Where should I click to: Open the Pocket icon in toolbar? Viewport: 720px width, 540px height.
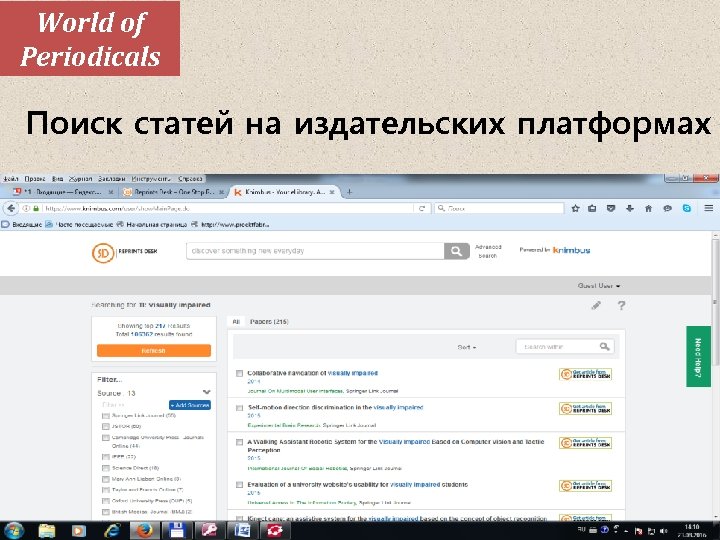(611, 208)
